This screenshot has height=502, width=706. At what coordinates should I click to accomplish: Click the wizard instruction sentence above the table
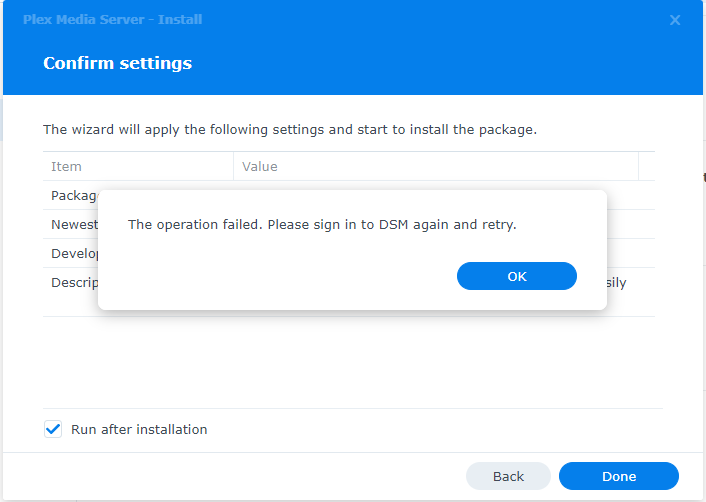tap(290, 129)
